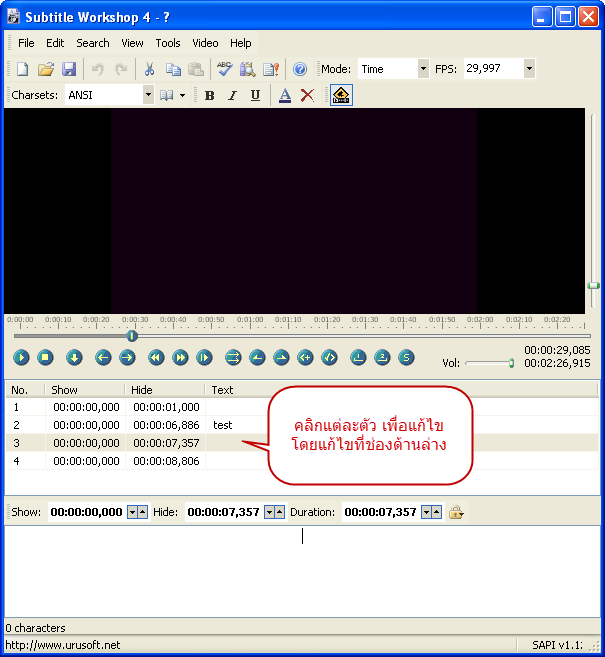Click the end subtitle button

[330, 358]
